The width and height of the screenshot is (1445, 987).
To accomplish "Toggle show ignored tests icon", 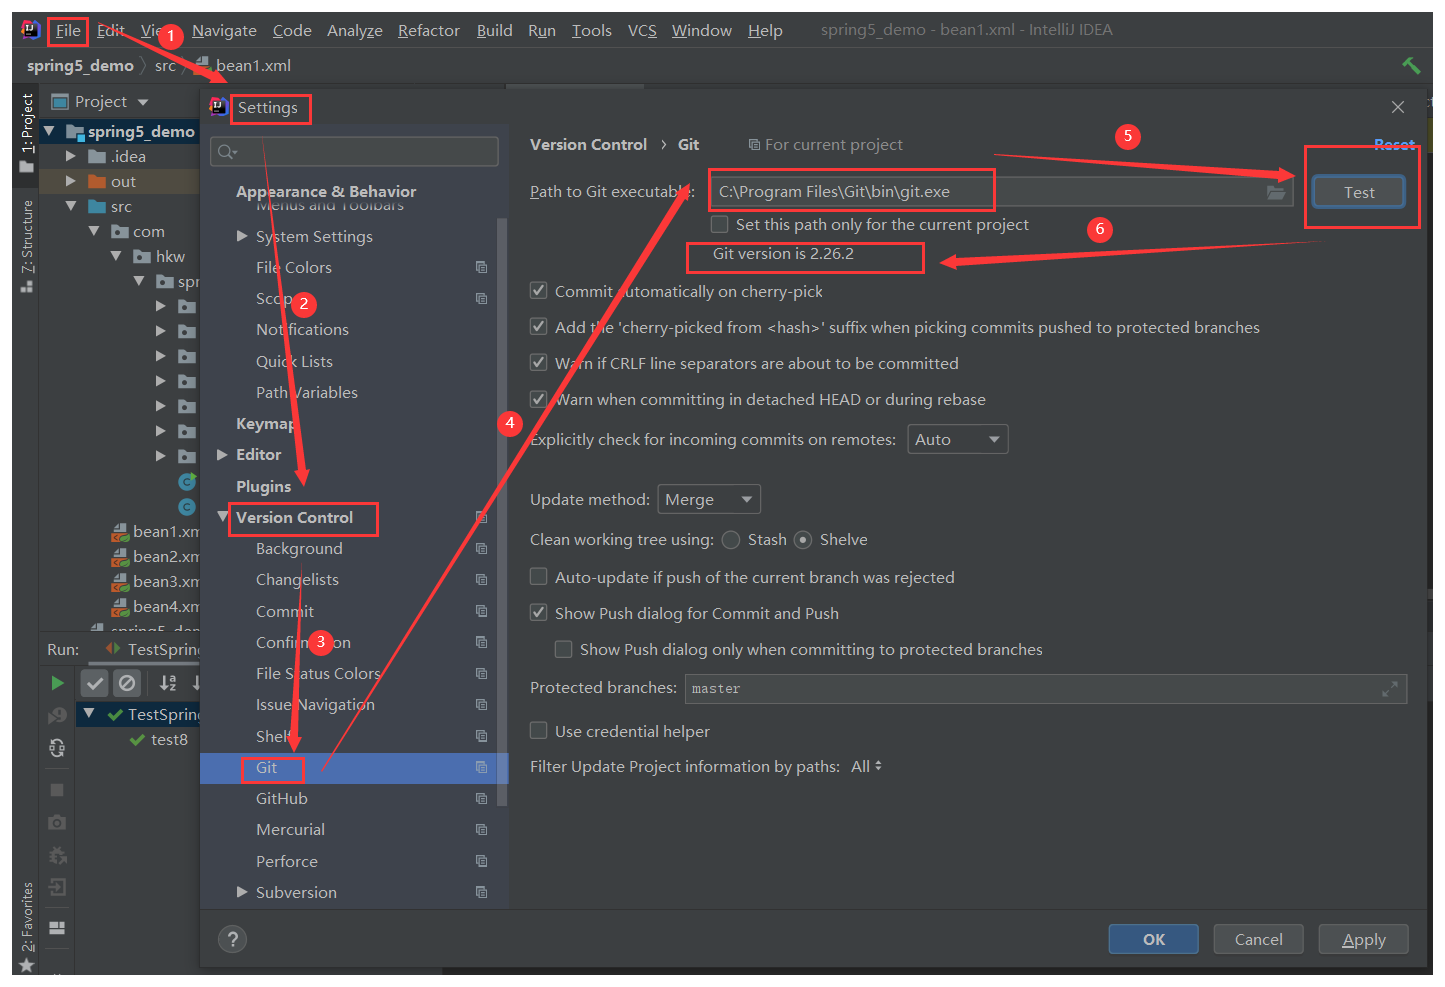I will pyautogui.click(x=127, y=683).
